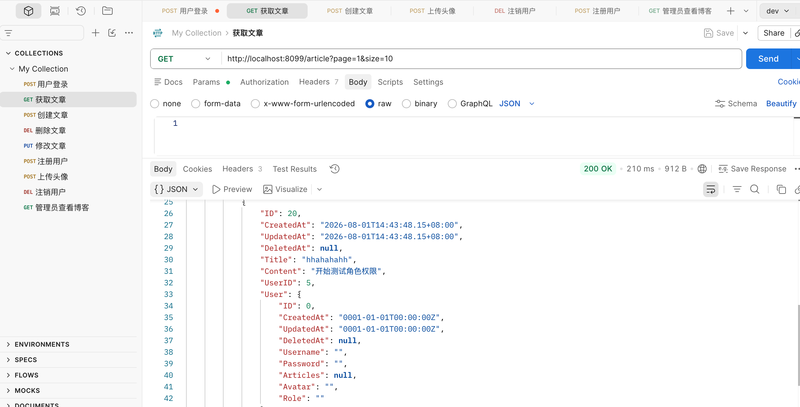
Task: Open the folder icon in sidebar header
Action: point(107,11)
